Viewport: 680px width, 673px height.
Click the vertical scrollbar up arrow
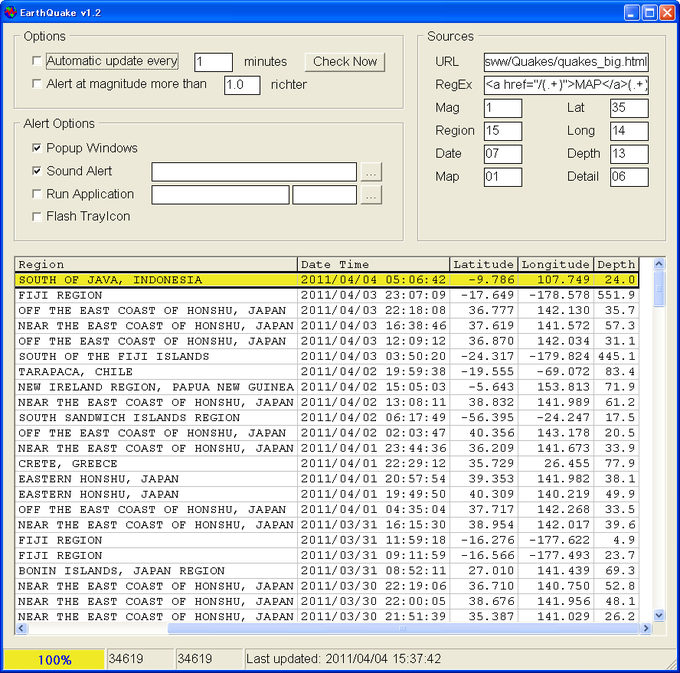click(x=659, y=264)
